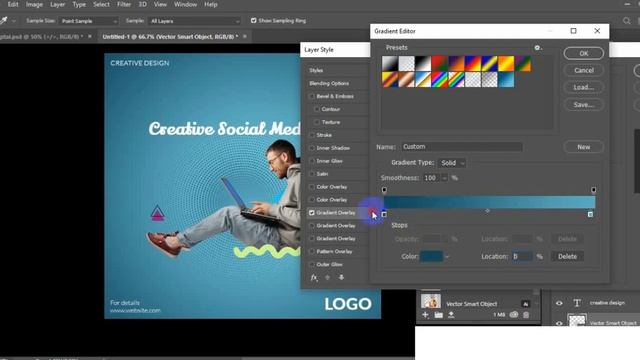640x360 pixels.
Task: Click the move effect up arrow
Action: (x=327, y=278)
